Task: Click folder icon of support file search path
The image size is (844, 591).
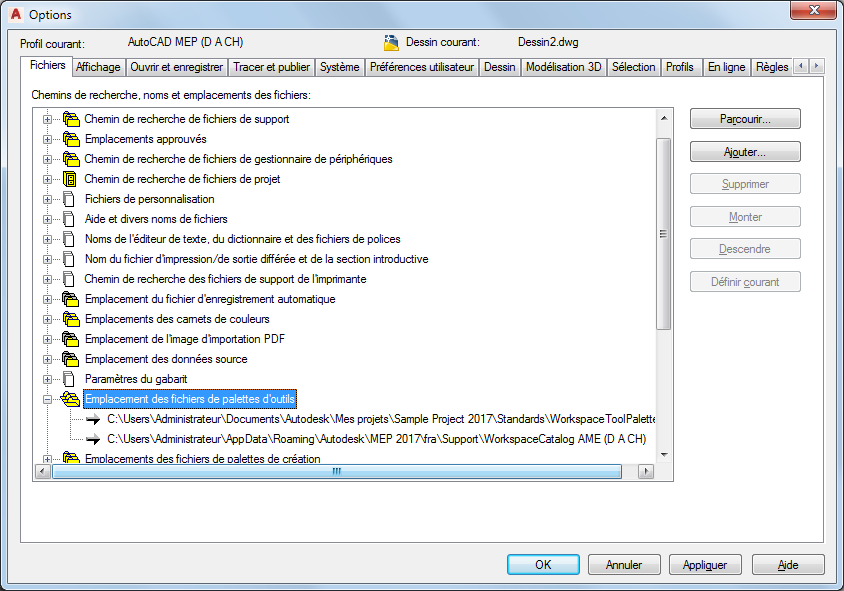Action: coord(71,119)
